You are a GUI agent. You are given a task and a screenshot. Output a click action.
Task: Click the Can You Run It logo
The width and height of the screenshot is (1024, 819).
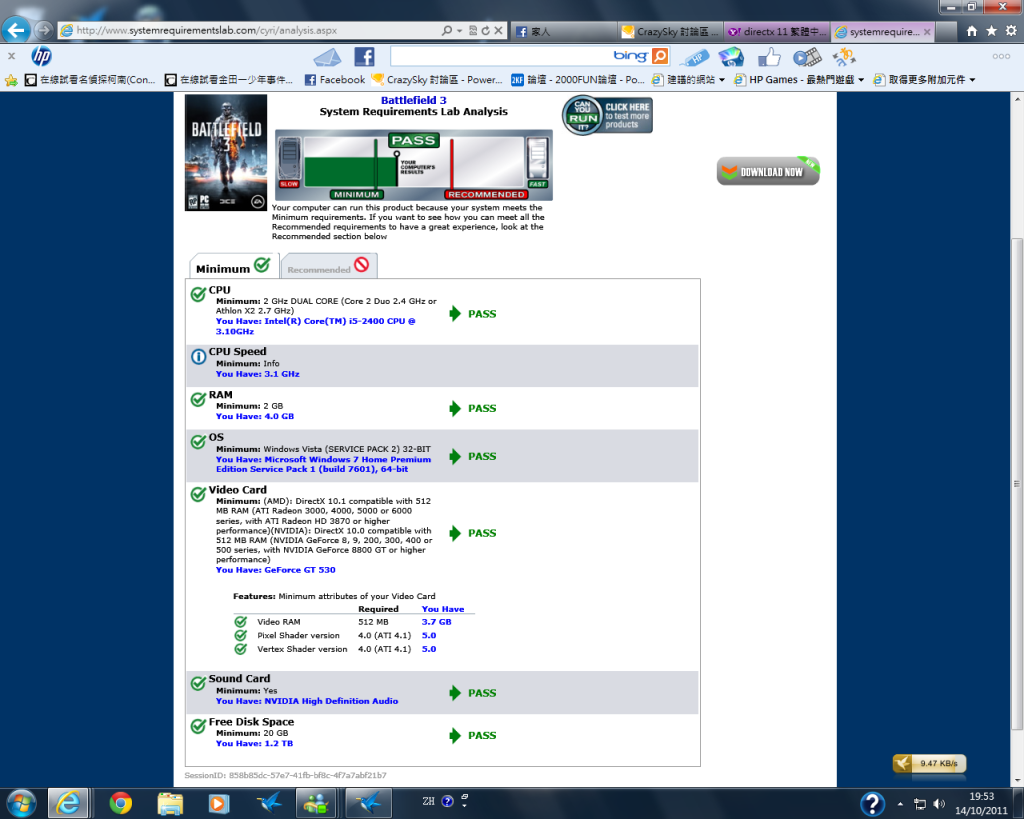tap(607, 115)
